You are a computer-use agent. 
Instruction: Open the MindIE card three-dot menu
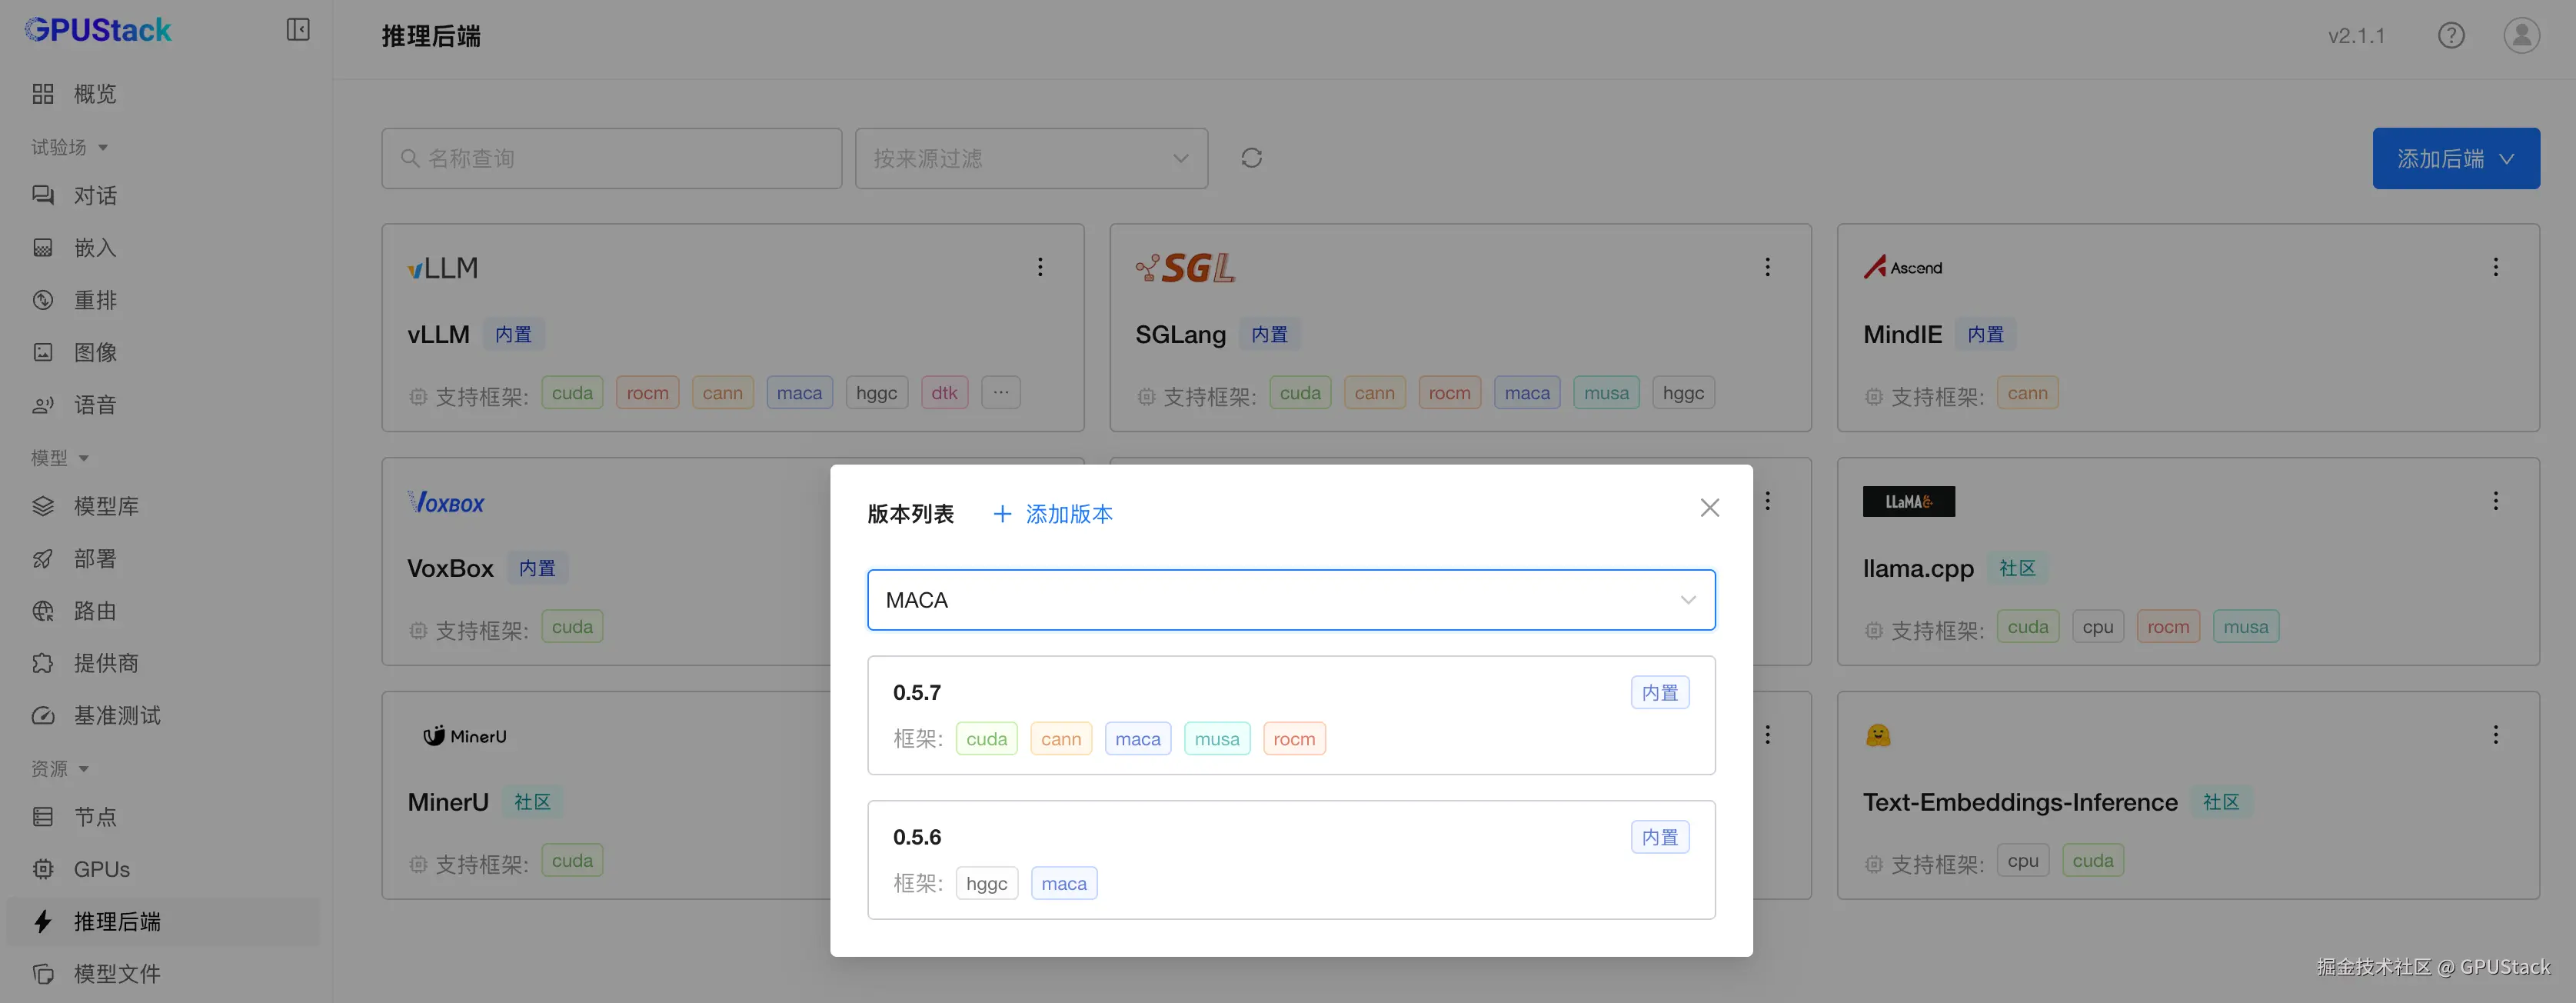2495,267
